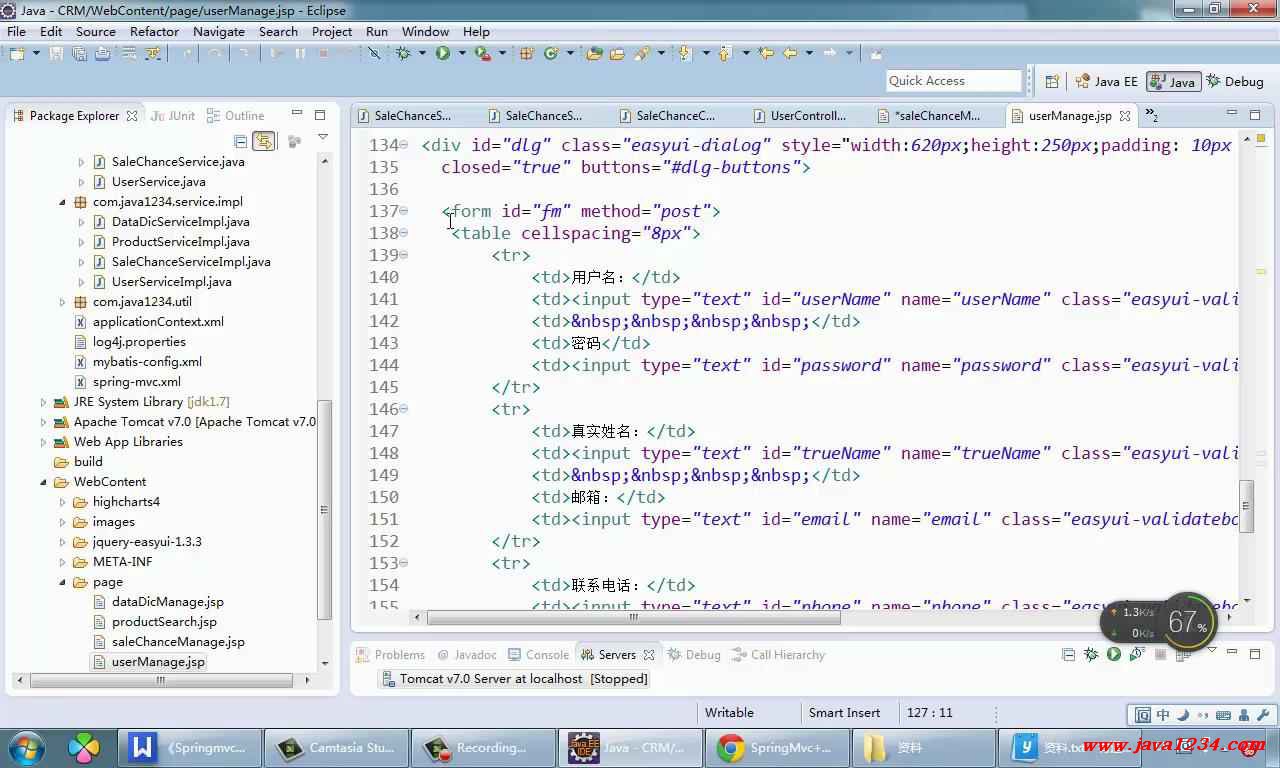Switch to Java EE perspective
The width and height of the screenshot is (1280, 768).
[1106, 82]
